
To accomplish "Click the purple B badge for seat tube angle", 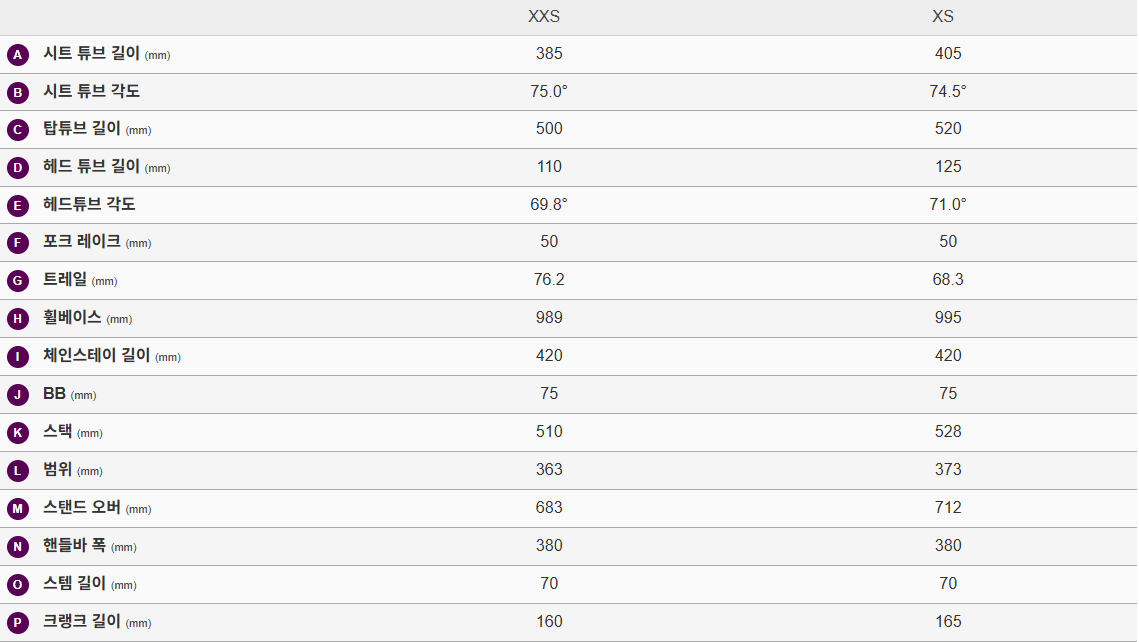I will click(18, 93).
